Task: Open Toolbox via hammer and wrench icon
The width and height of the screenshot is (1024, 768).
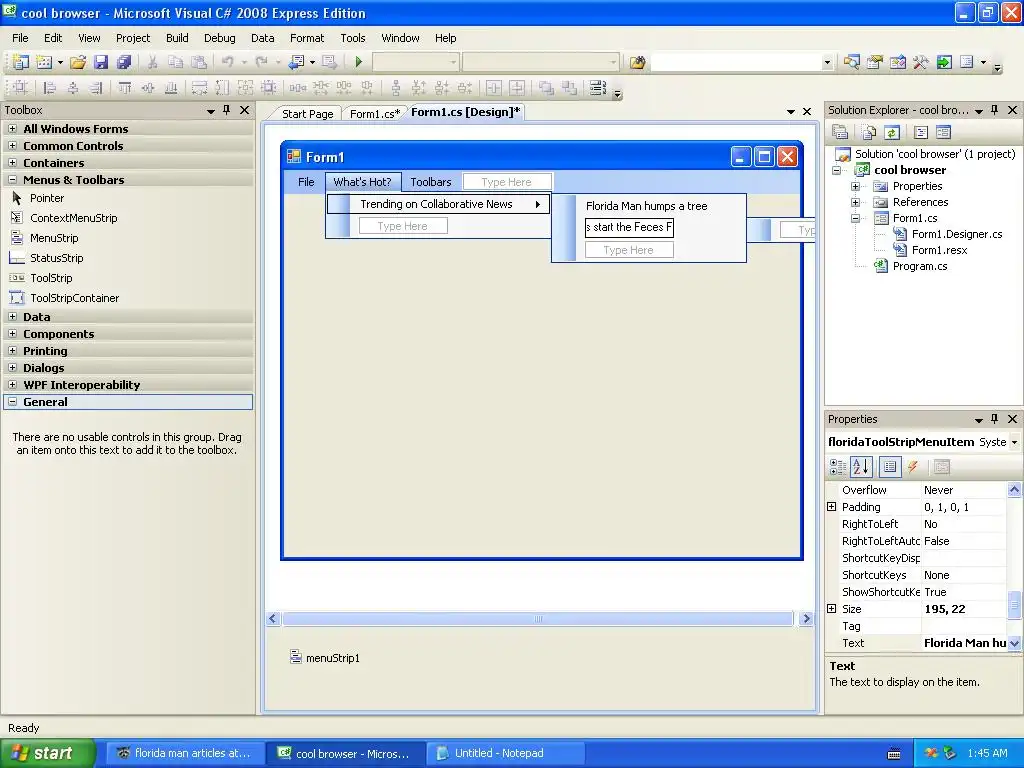Action: tap(921, 62)
